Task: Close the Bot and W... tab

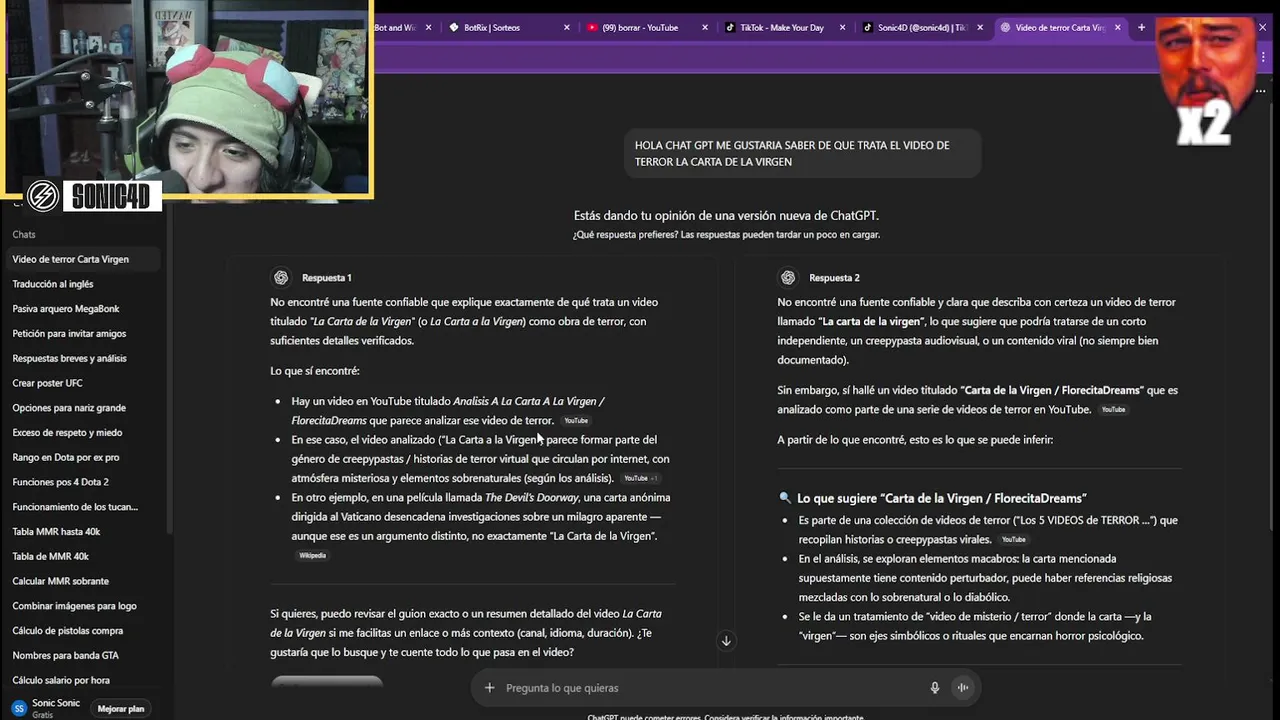Action: pyautogui.click(x=429, y=28)
